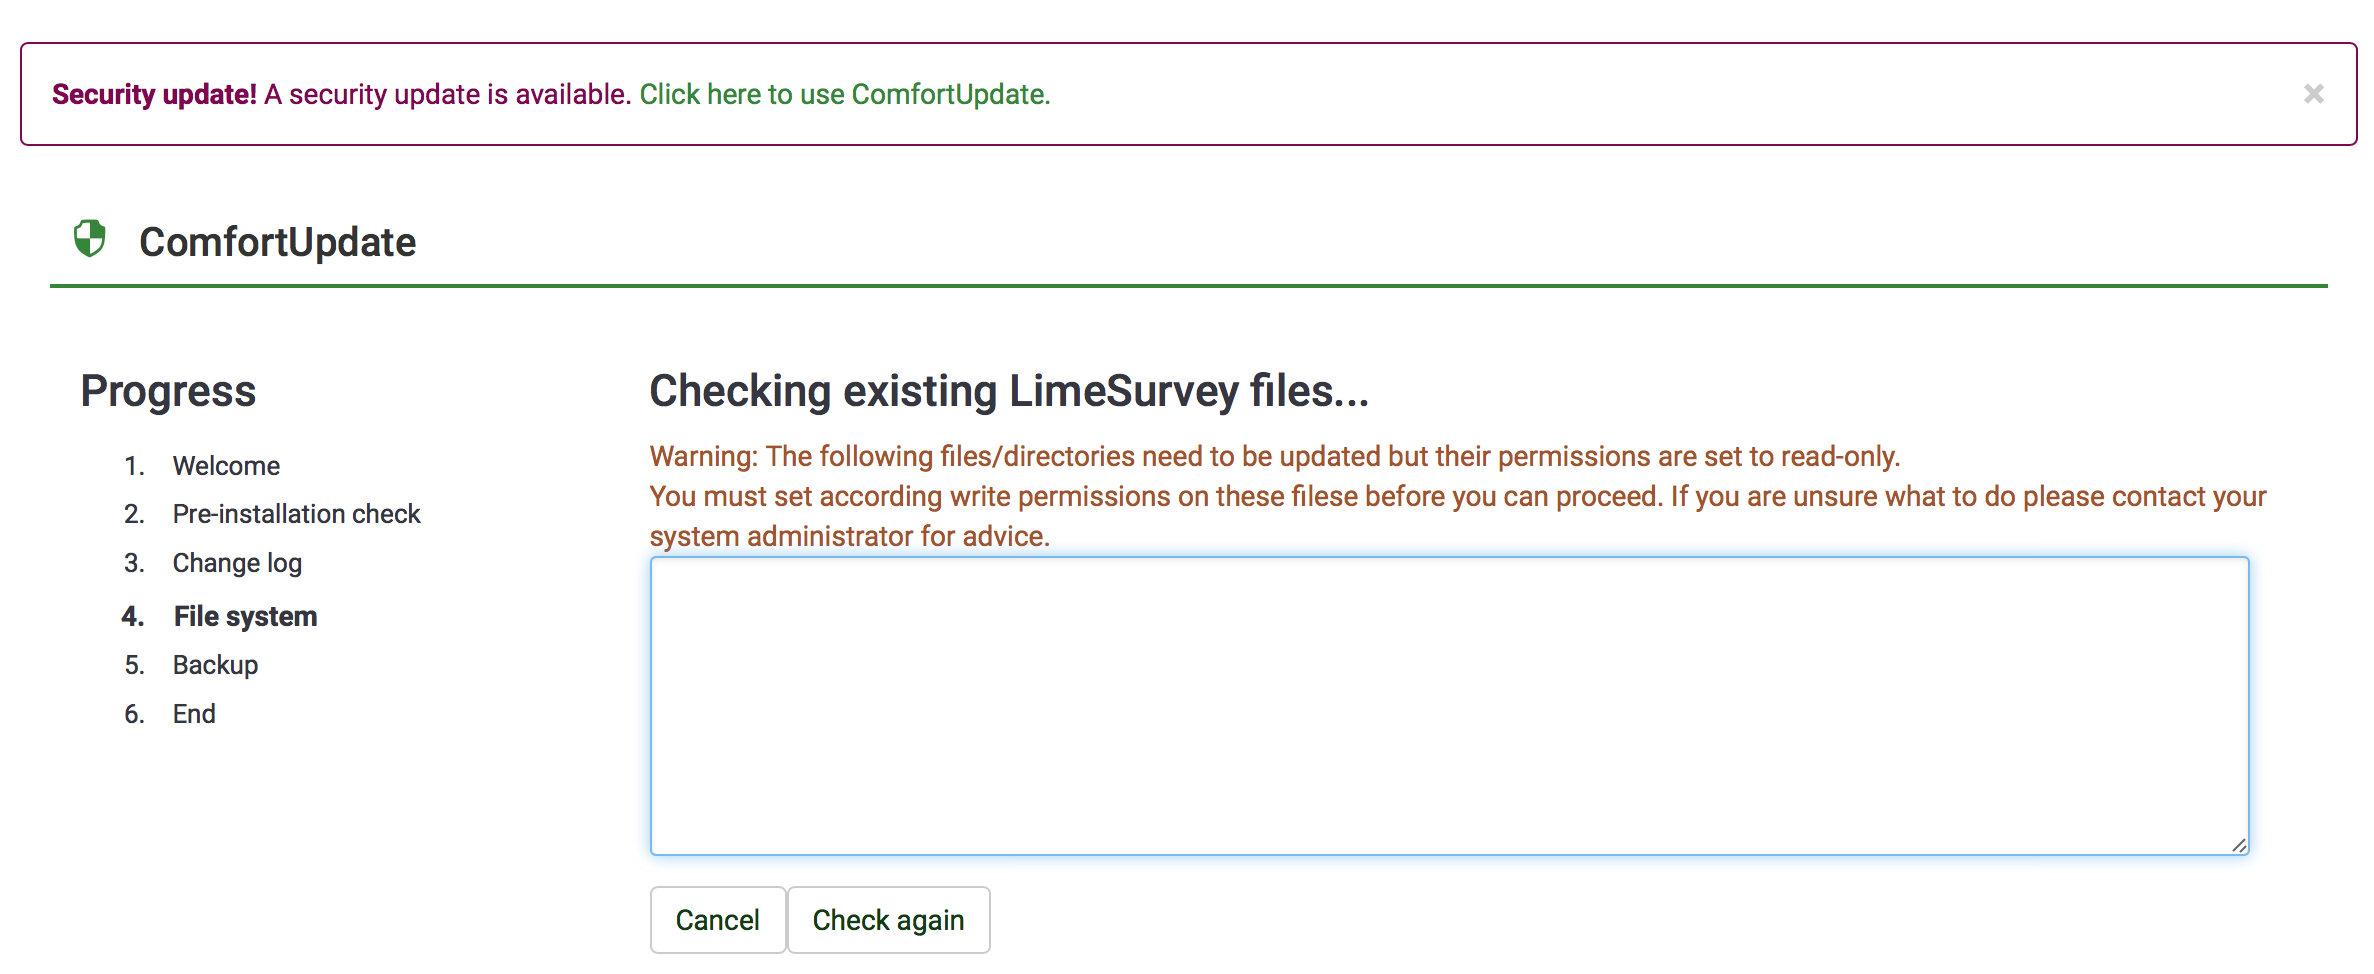Go to the Change log progress step
The height and width of the screenshot is (974, 2374).
[237, 563]
